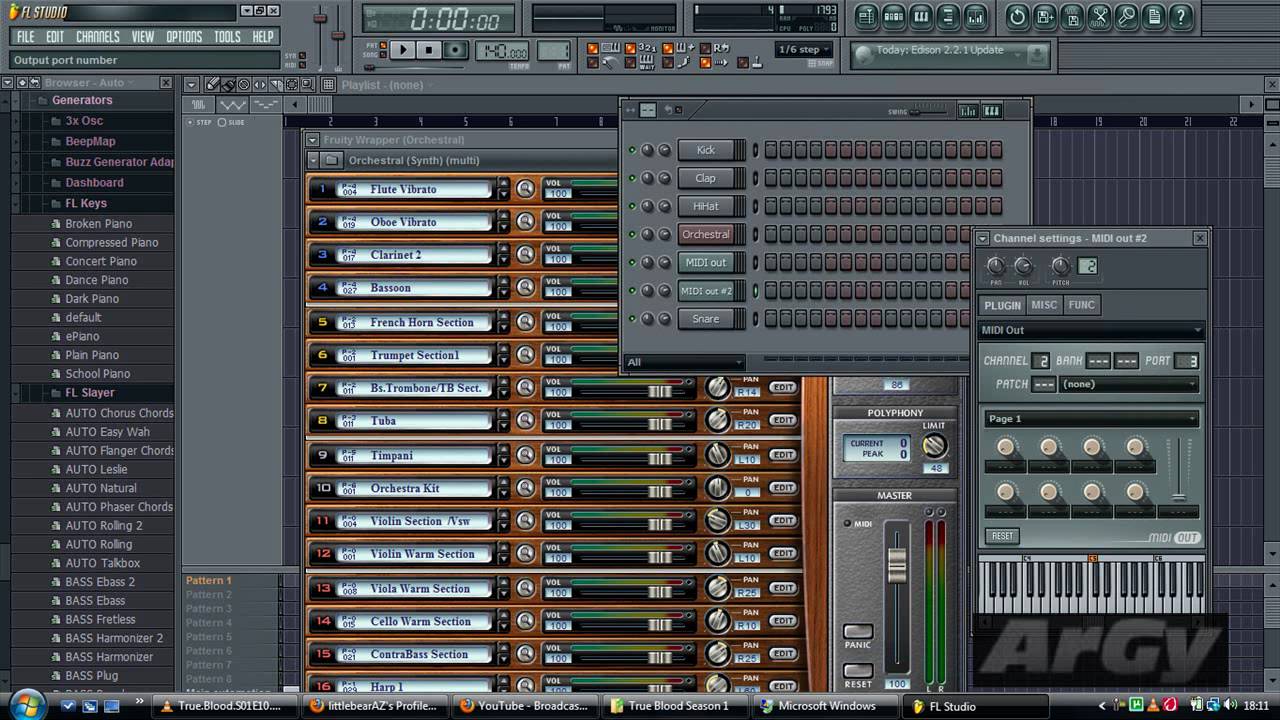Click the RESET button in MIDI Out plugin

(x=1002, y=536)
